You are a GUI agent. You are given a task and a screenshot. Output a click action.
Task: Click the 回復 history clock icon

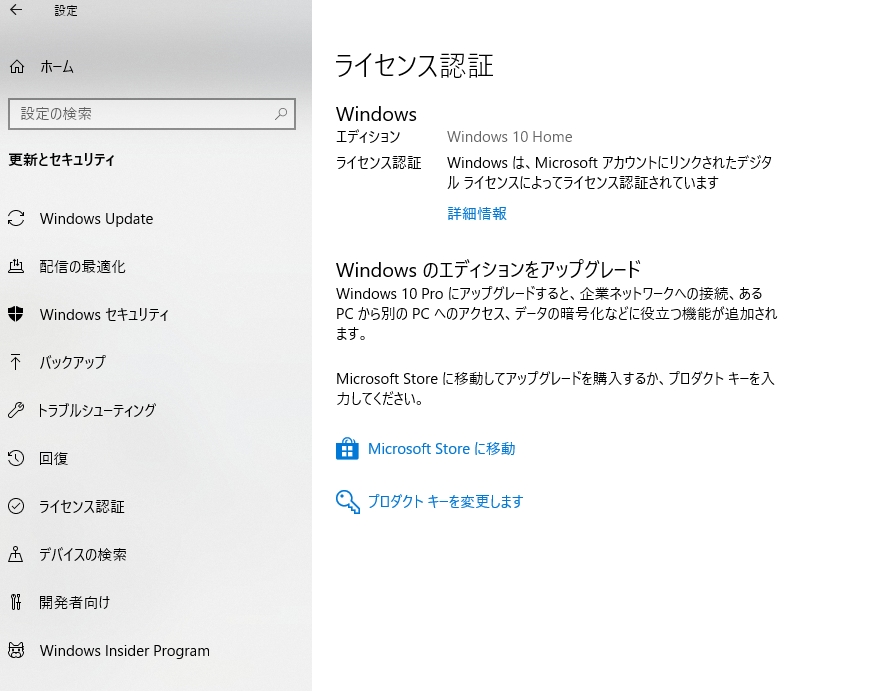16,458
